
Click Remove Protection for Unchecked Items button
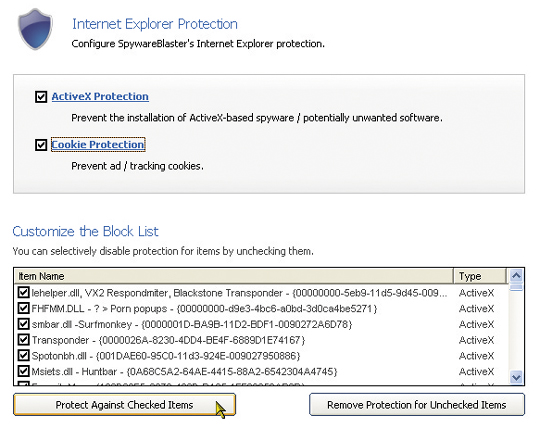click(417, 405)
